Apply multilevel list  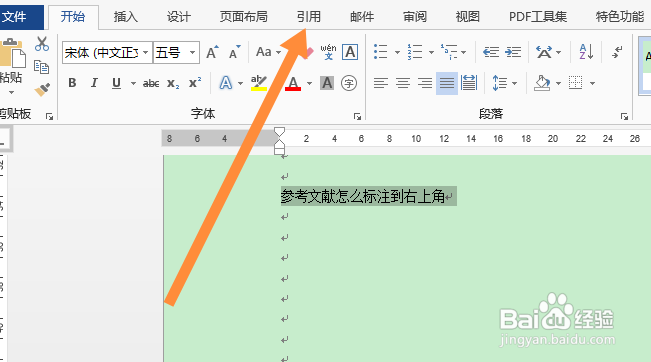(449, 52)
